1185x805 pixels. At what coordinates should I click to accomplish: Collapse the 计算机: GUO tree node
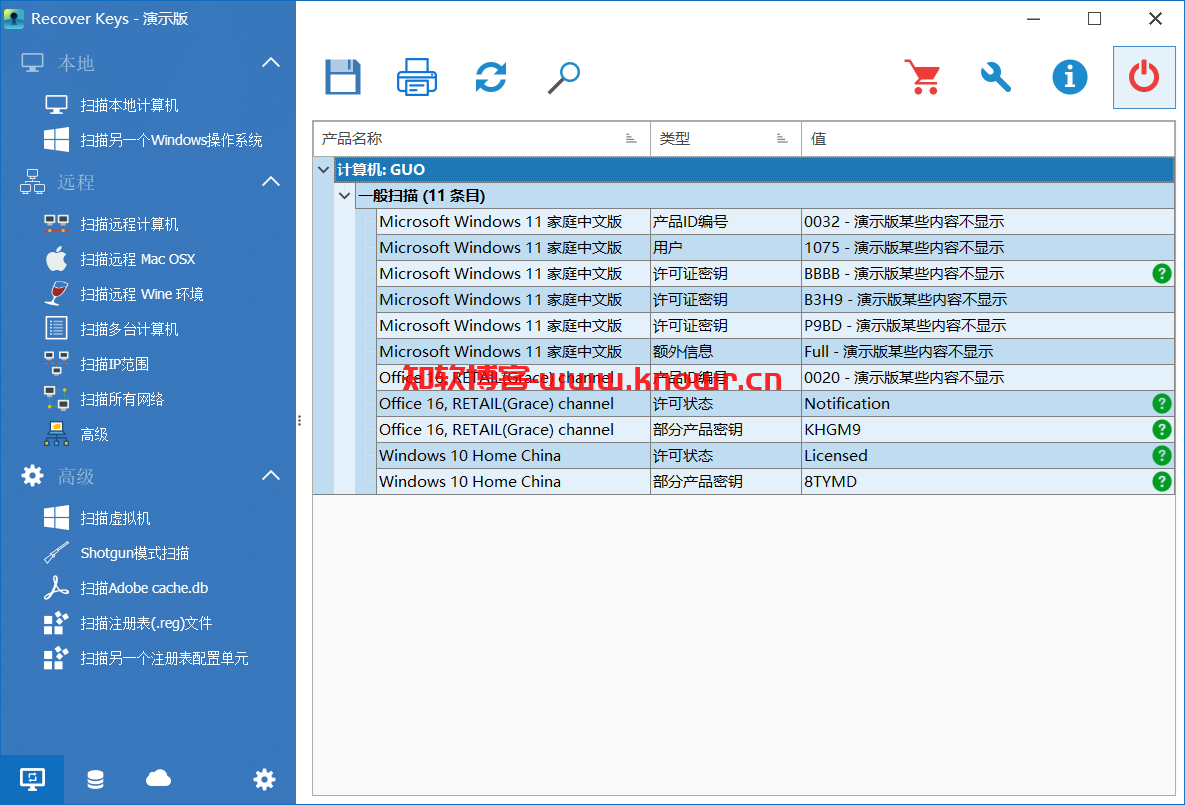click(323, 169)
